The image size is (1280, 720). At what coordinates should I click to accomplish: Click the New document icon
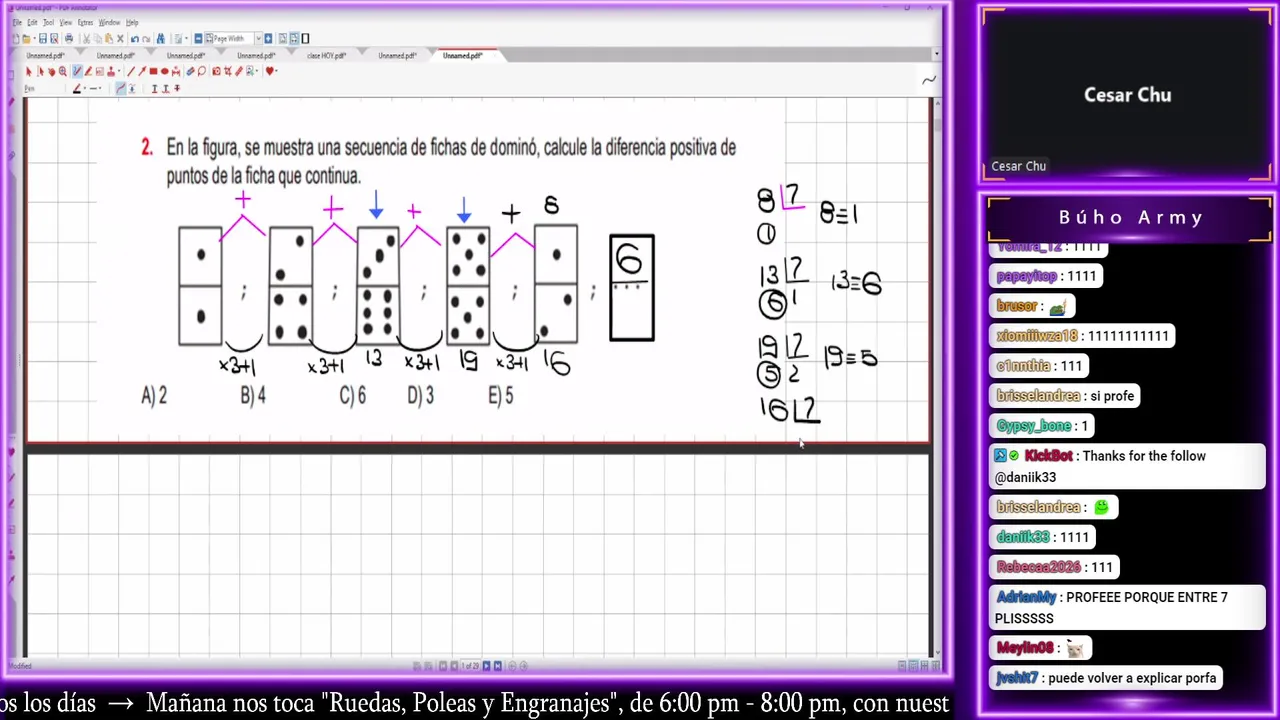16,39
